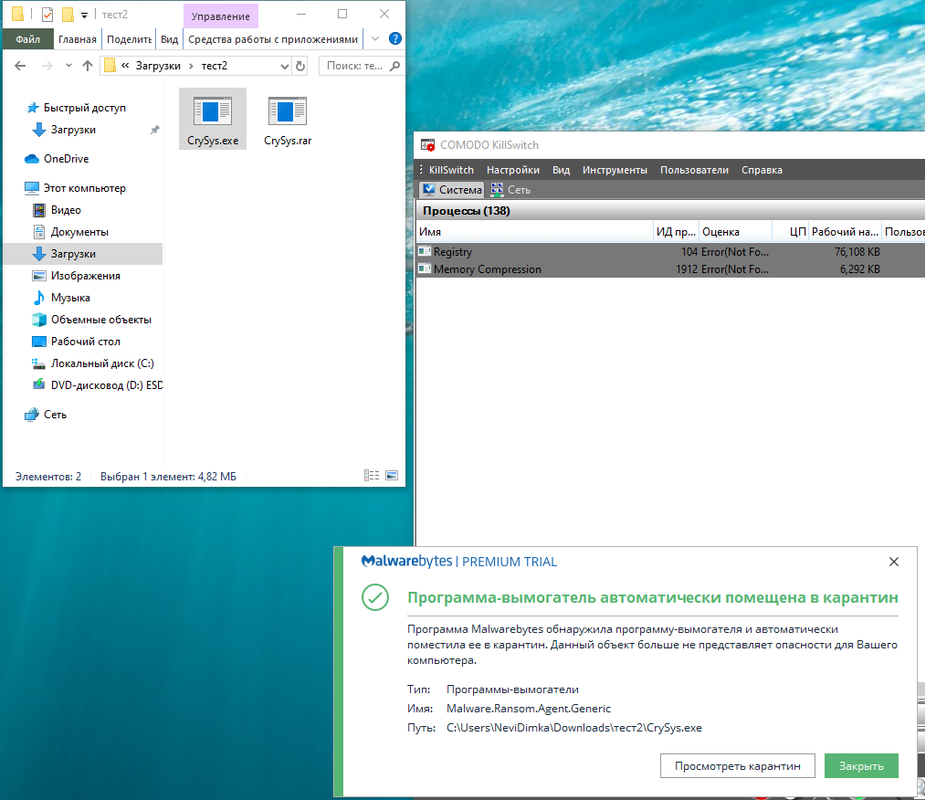Open recent locations dropdown arrow
Screen dimensions: 925x800
point(69,65)
